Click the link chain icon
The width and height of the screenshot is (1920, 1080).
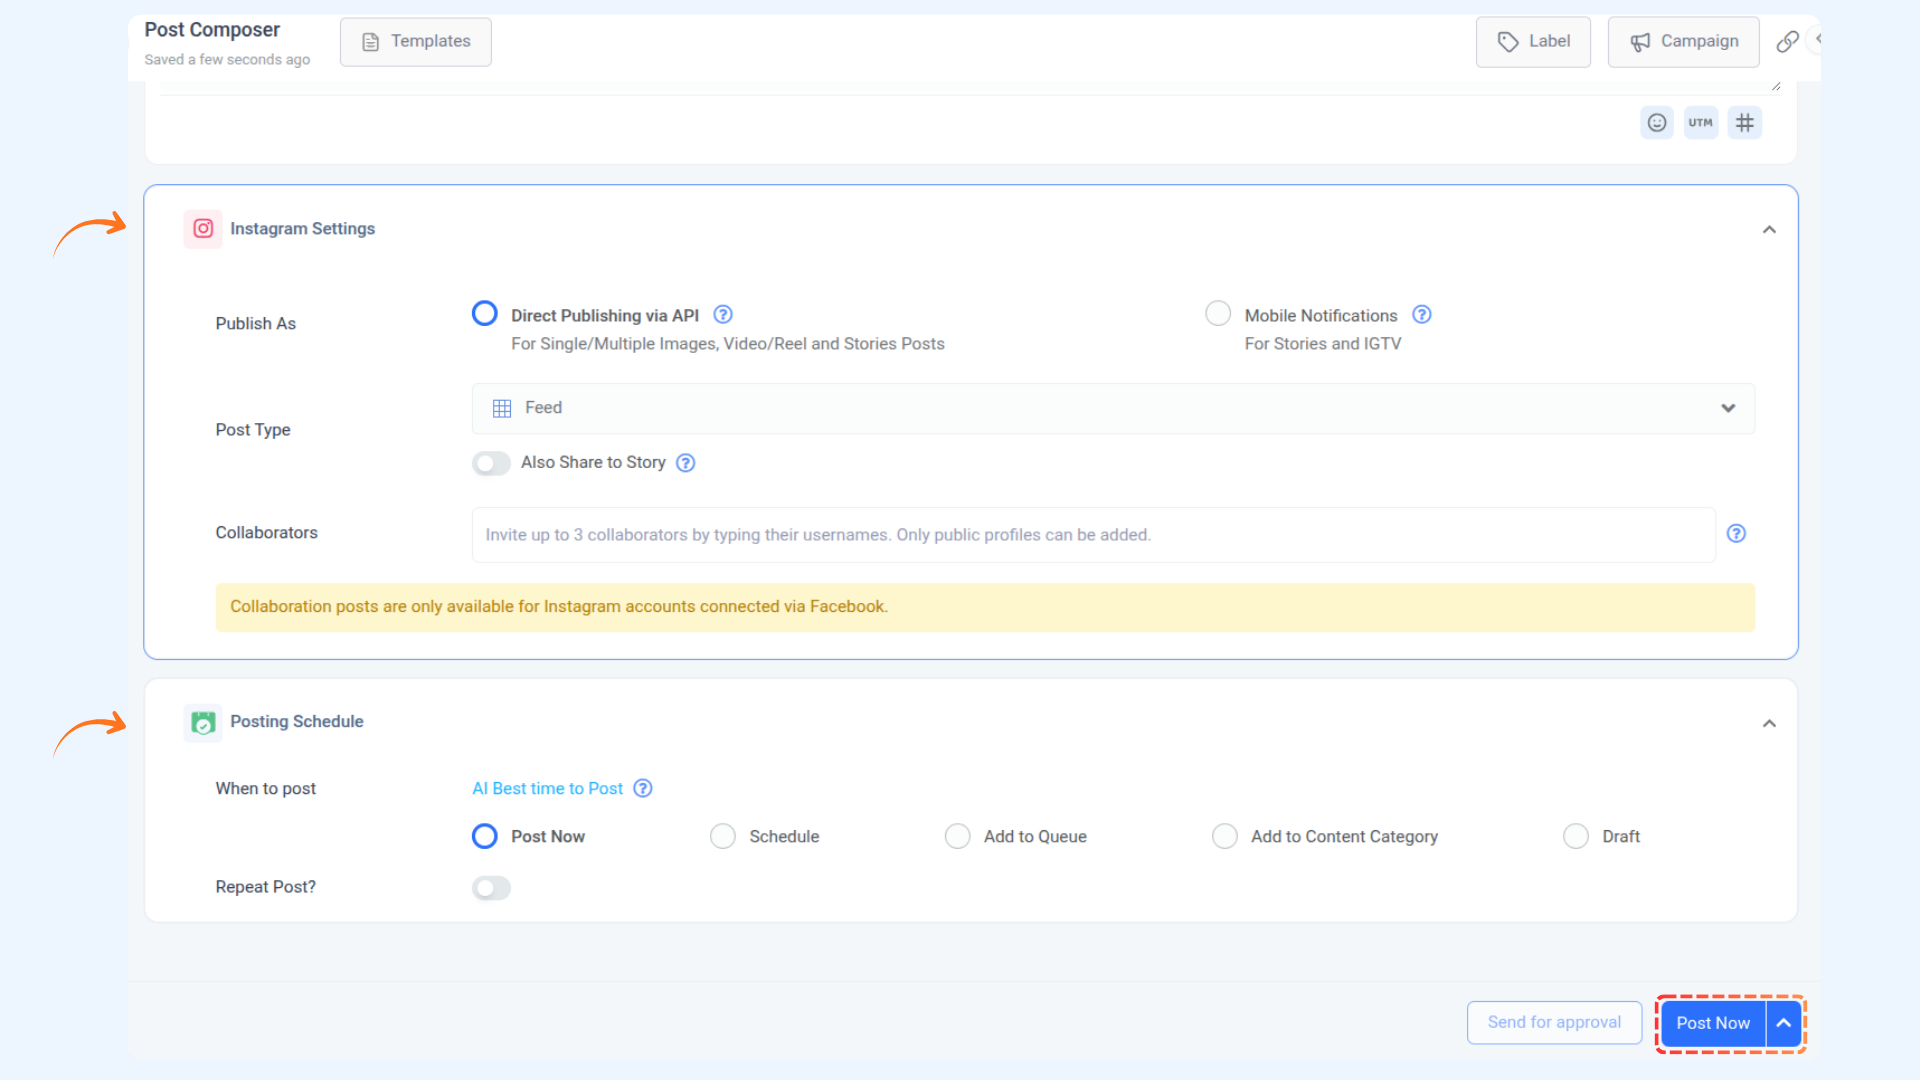click(1787, 42)
